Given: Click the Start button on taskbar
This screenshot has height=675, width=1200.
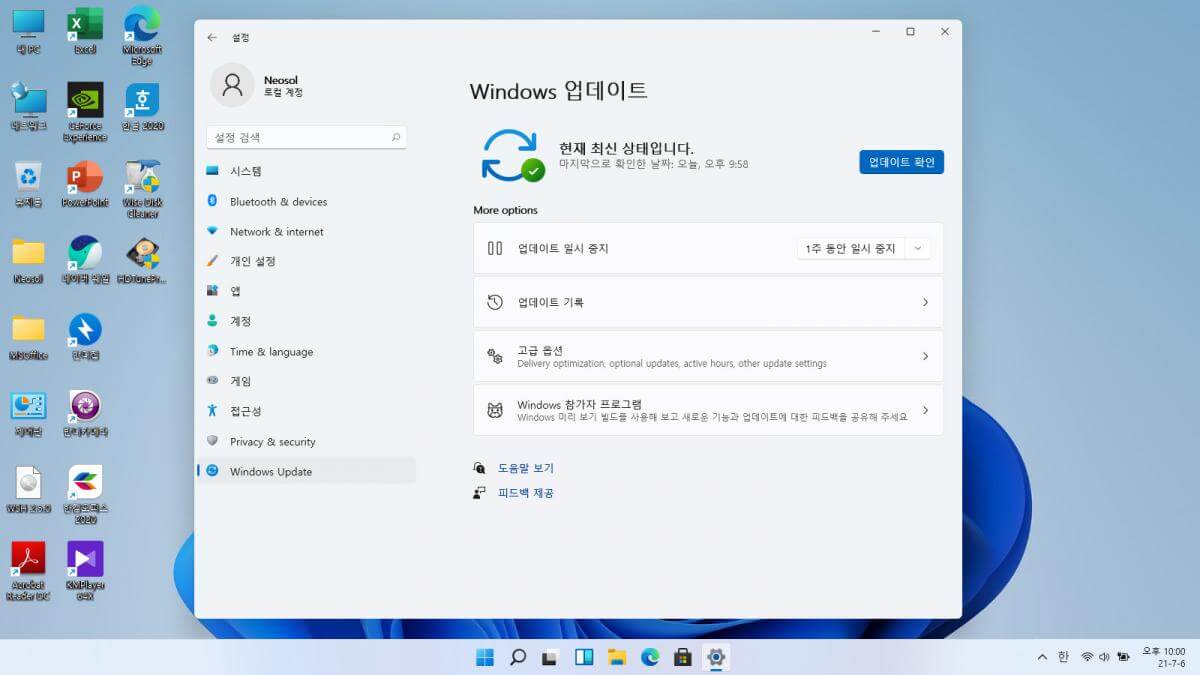Looking at the screenshot, I should pyautogui.click(x=485, y=657).
